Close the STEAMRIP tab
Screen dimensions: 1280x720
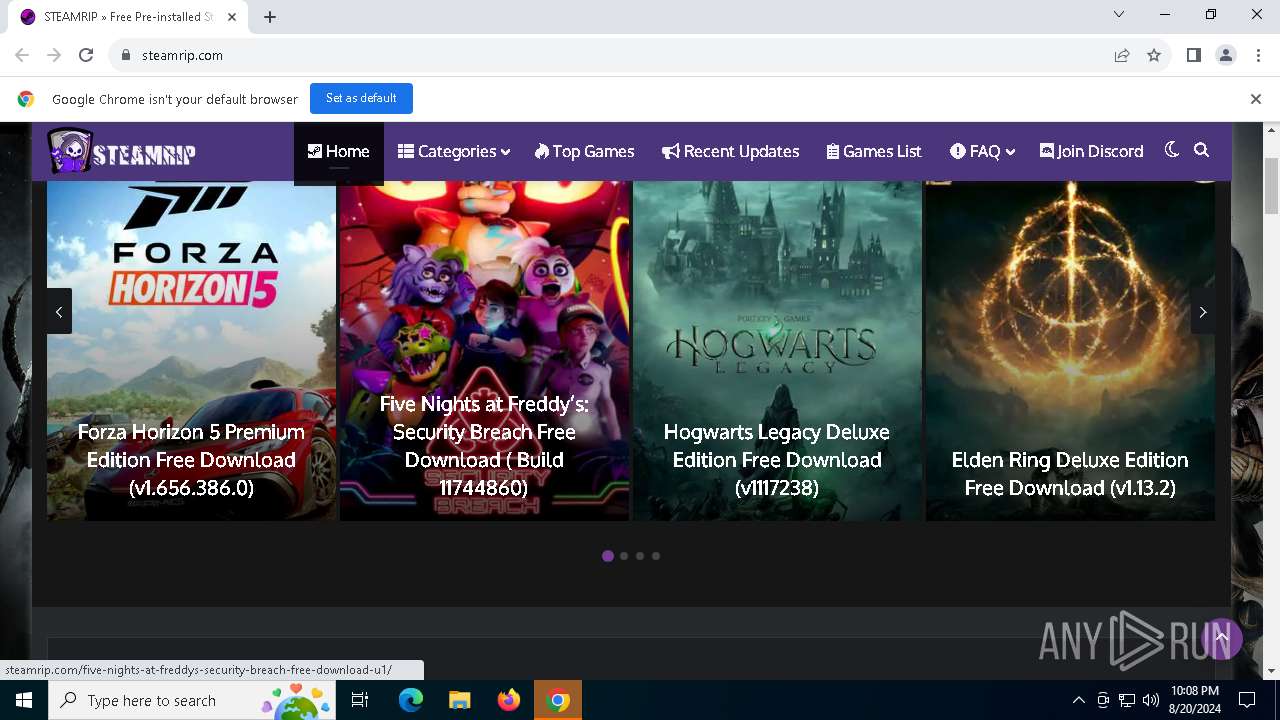232,16
